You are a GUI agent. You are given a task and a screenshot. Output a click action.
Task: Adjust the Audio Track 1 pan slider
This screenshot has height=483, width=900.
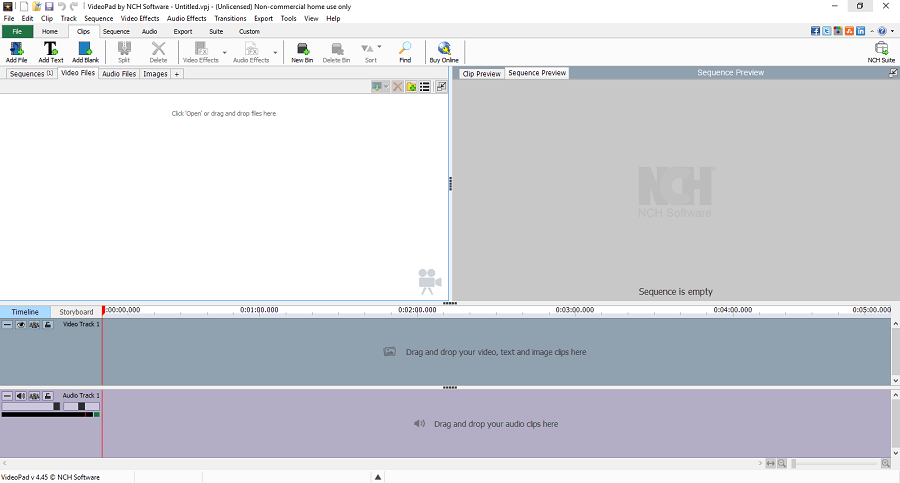point(81,406)
